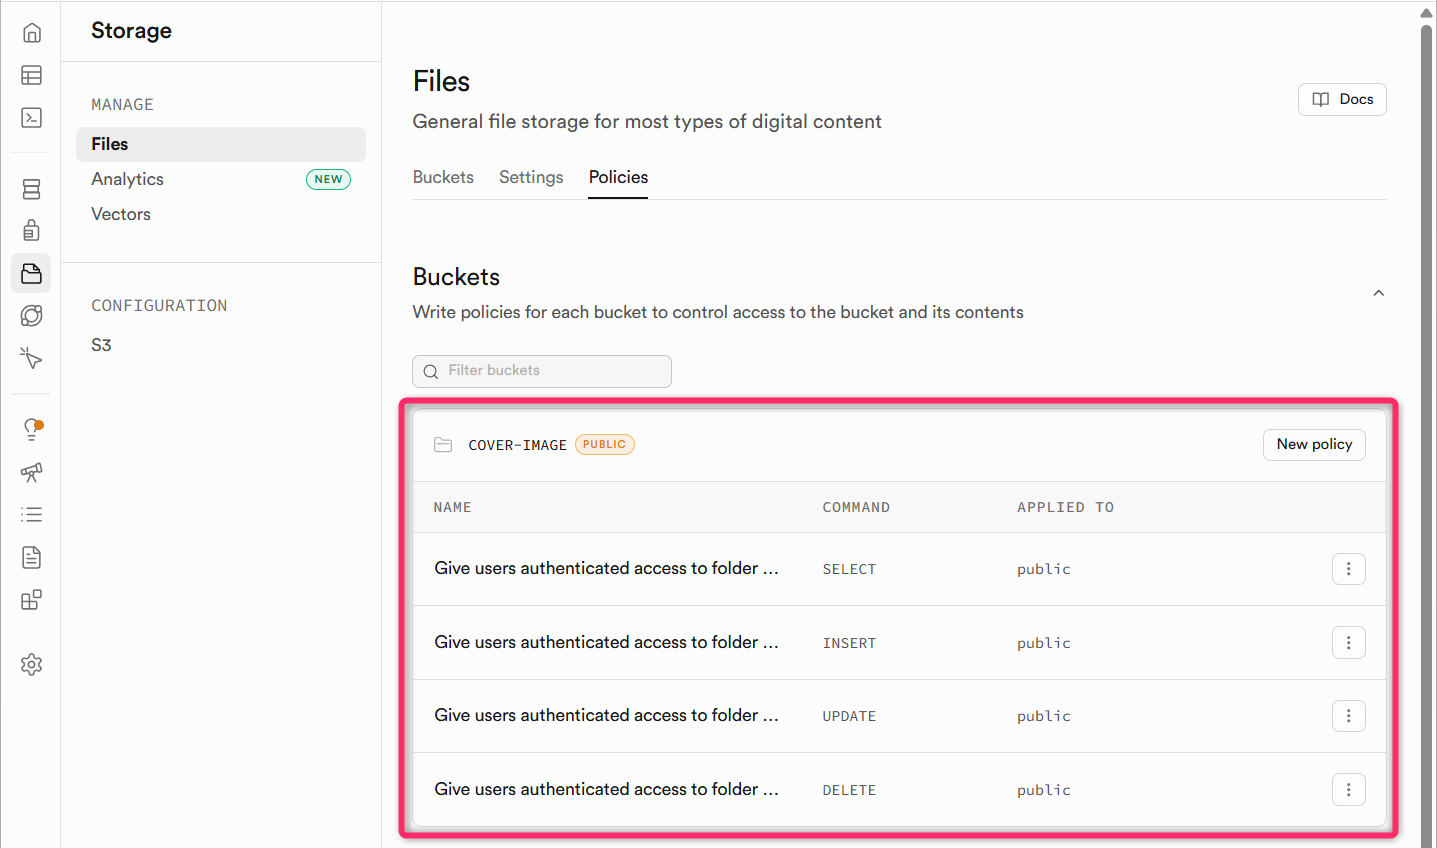Open the Table Editor icon in sidebar

point(32,75)
